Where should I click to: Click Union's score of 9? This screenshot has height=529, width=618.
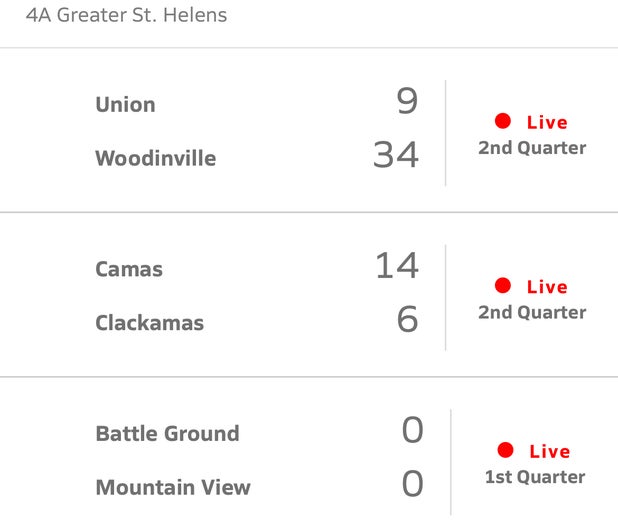(407, 101)
